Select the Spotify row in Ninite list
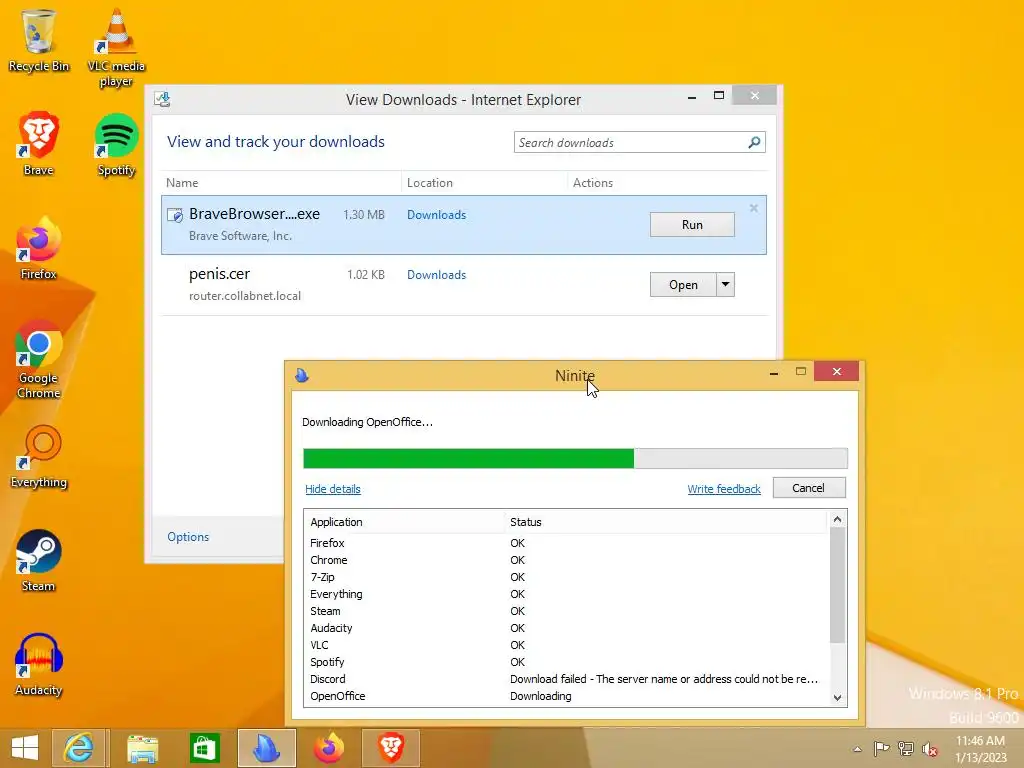Viewport: 1024px width, 768px height. (567, 662)
